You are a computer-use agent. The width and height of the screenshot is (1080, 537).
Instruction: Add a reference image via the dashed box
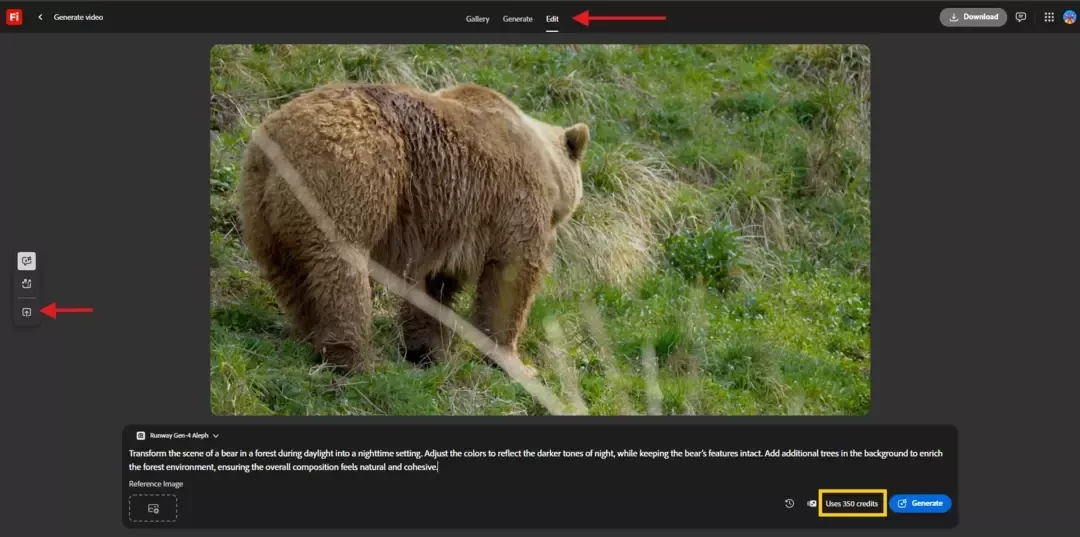153,508
